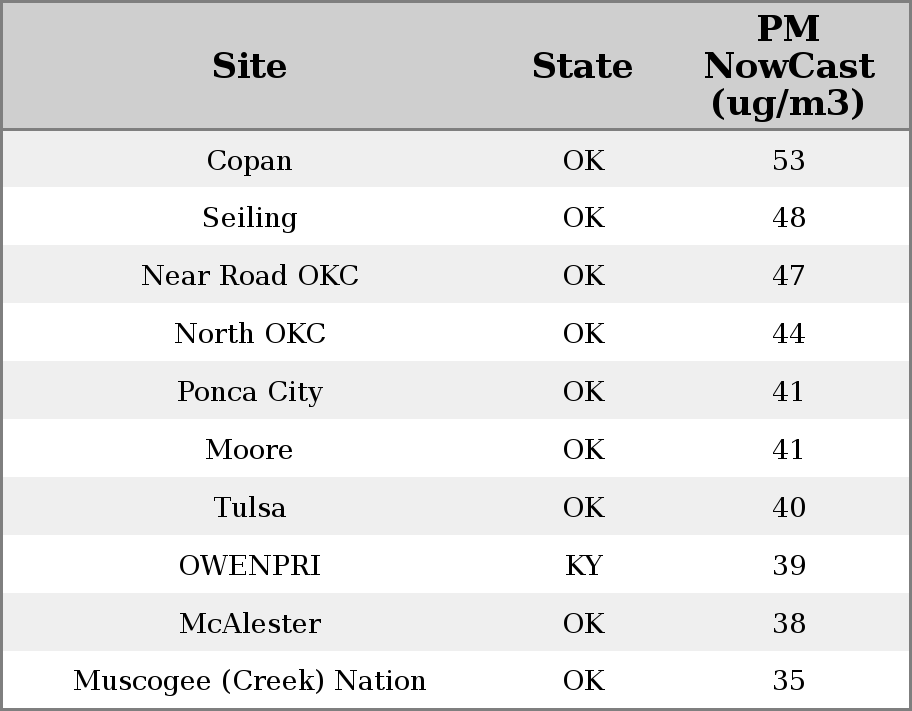Select the Tulsa site cell
912x711 pixels.
(249, 508)
